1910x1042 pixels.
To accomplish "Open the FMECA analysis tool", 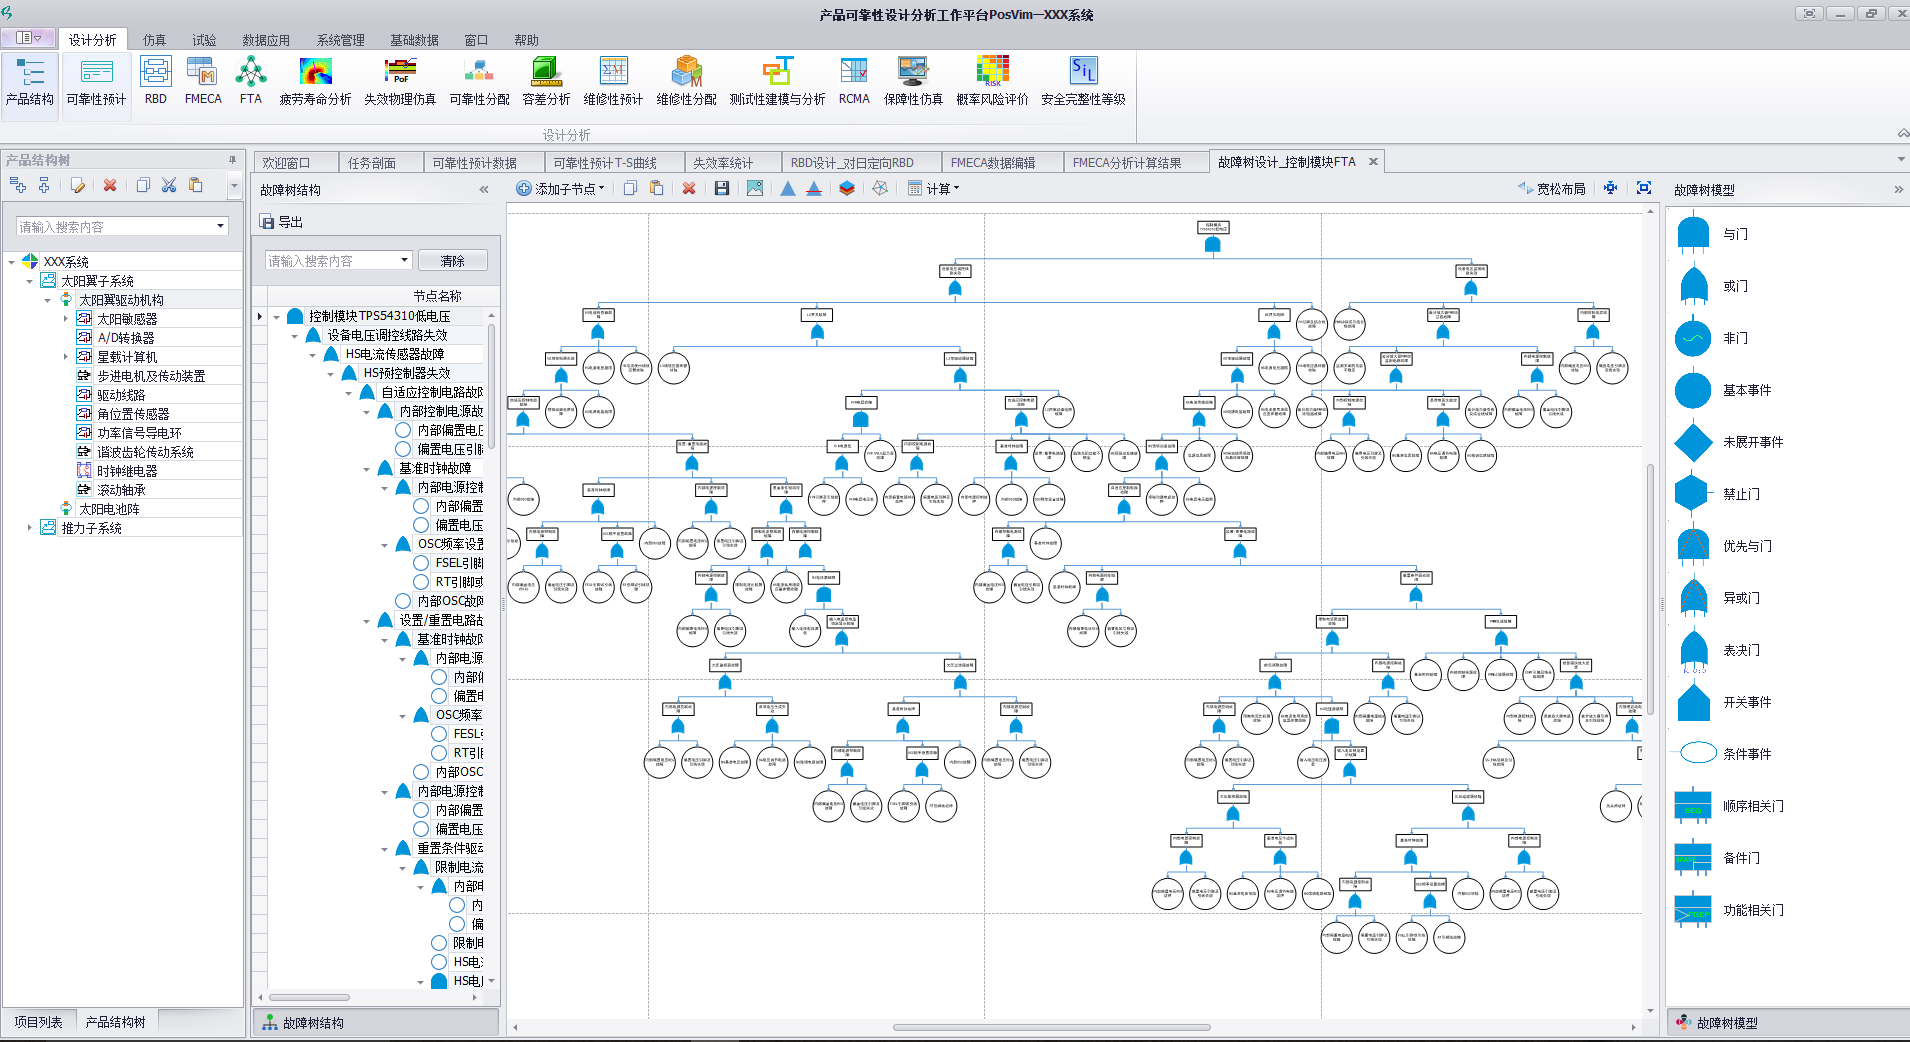I will click(203, 82).
